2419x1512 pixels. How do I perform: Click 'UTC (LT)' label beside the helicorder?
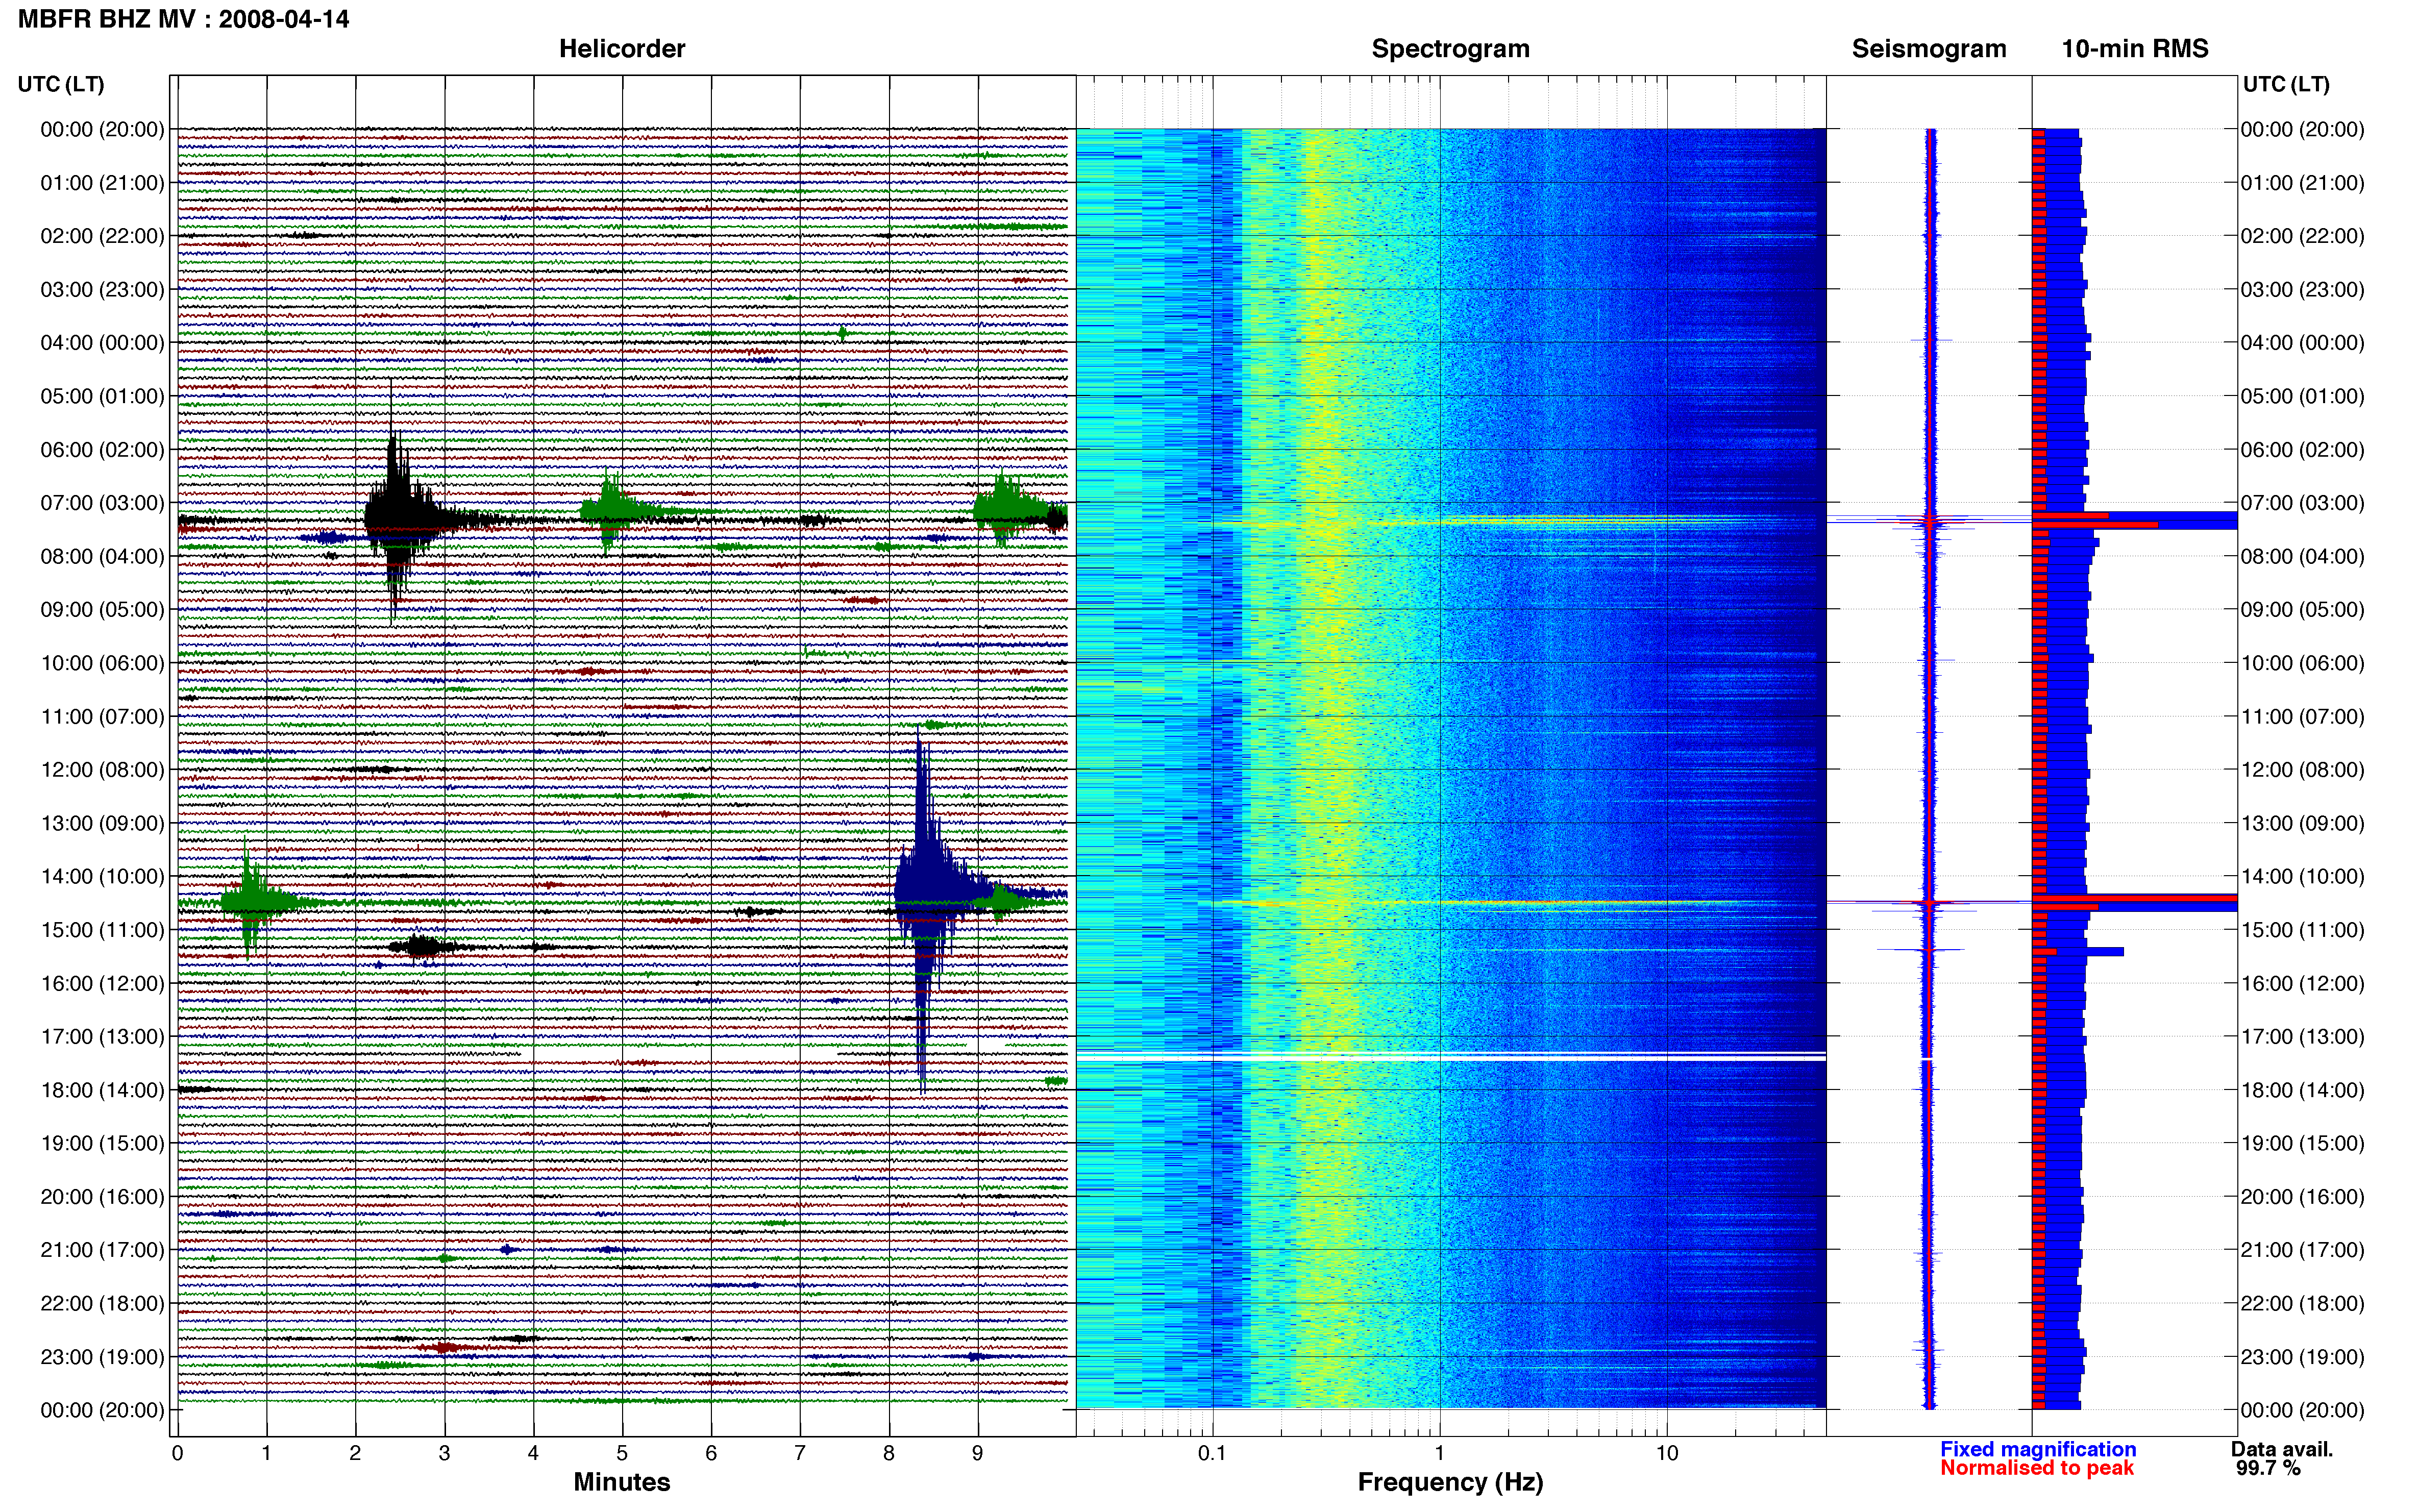click(x=61, y=84)
